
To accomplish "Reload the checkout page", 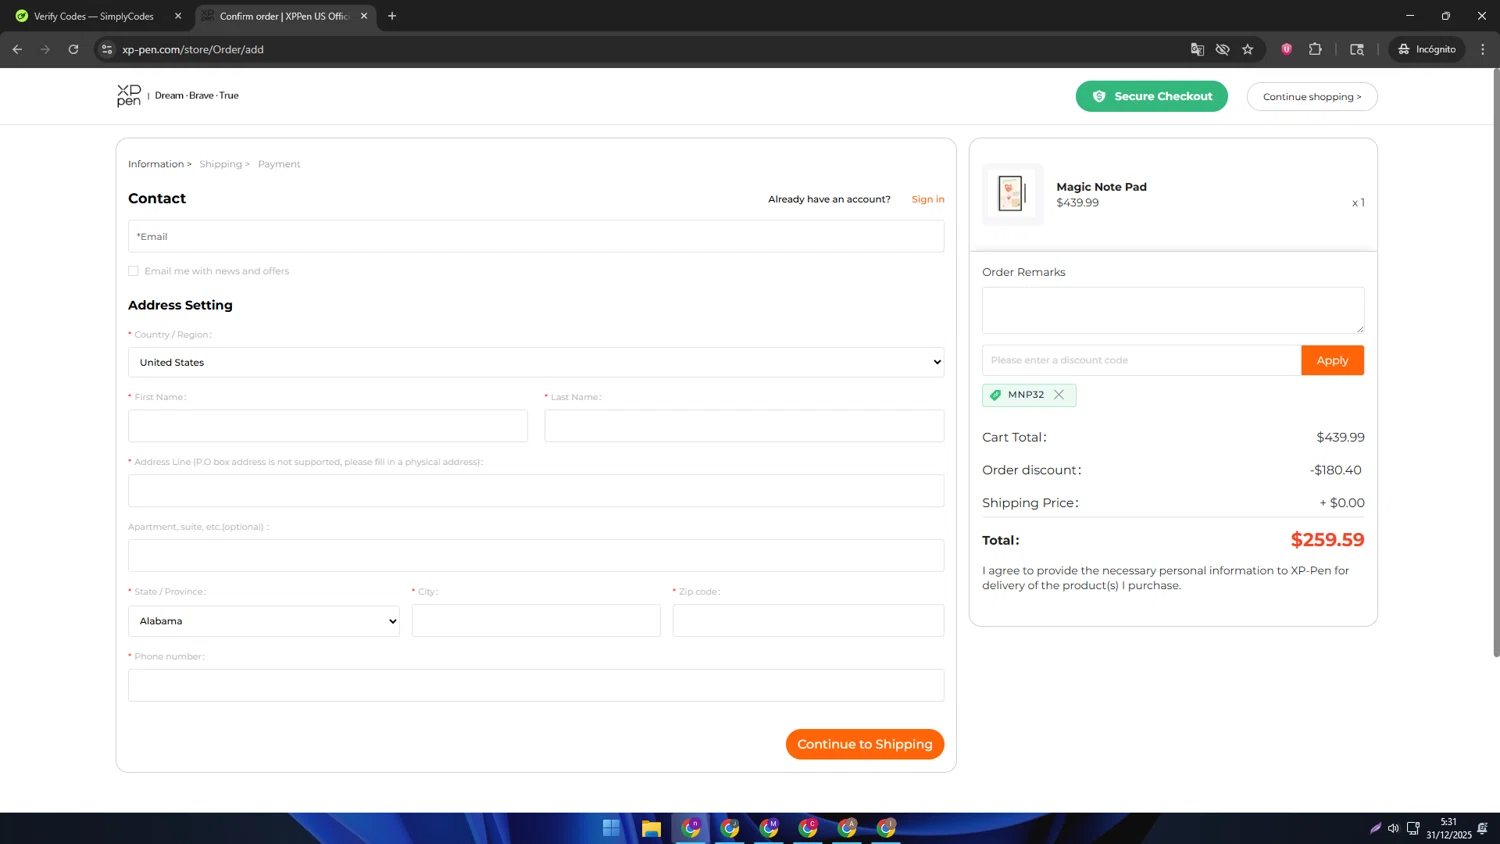I will pos(73,49).
